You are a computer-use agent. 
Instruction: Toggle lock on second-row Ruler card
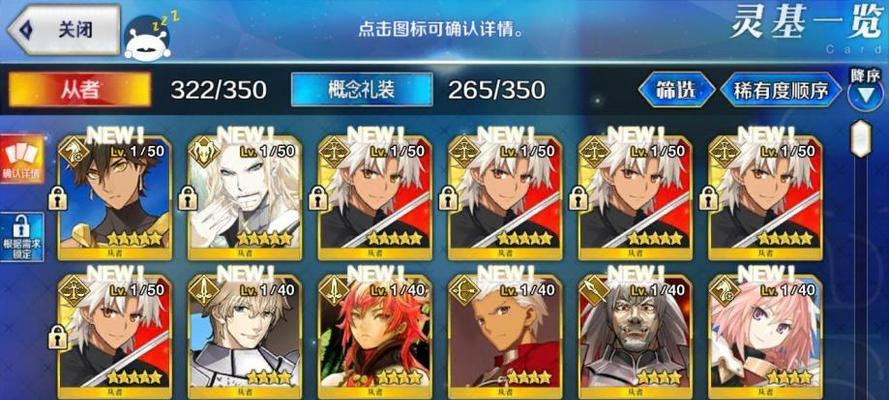58,338
